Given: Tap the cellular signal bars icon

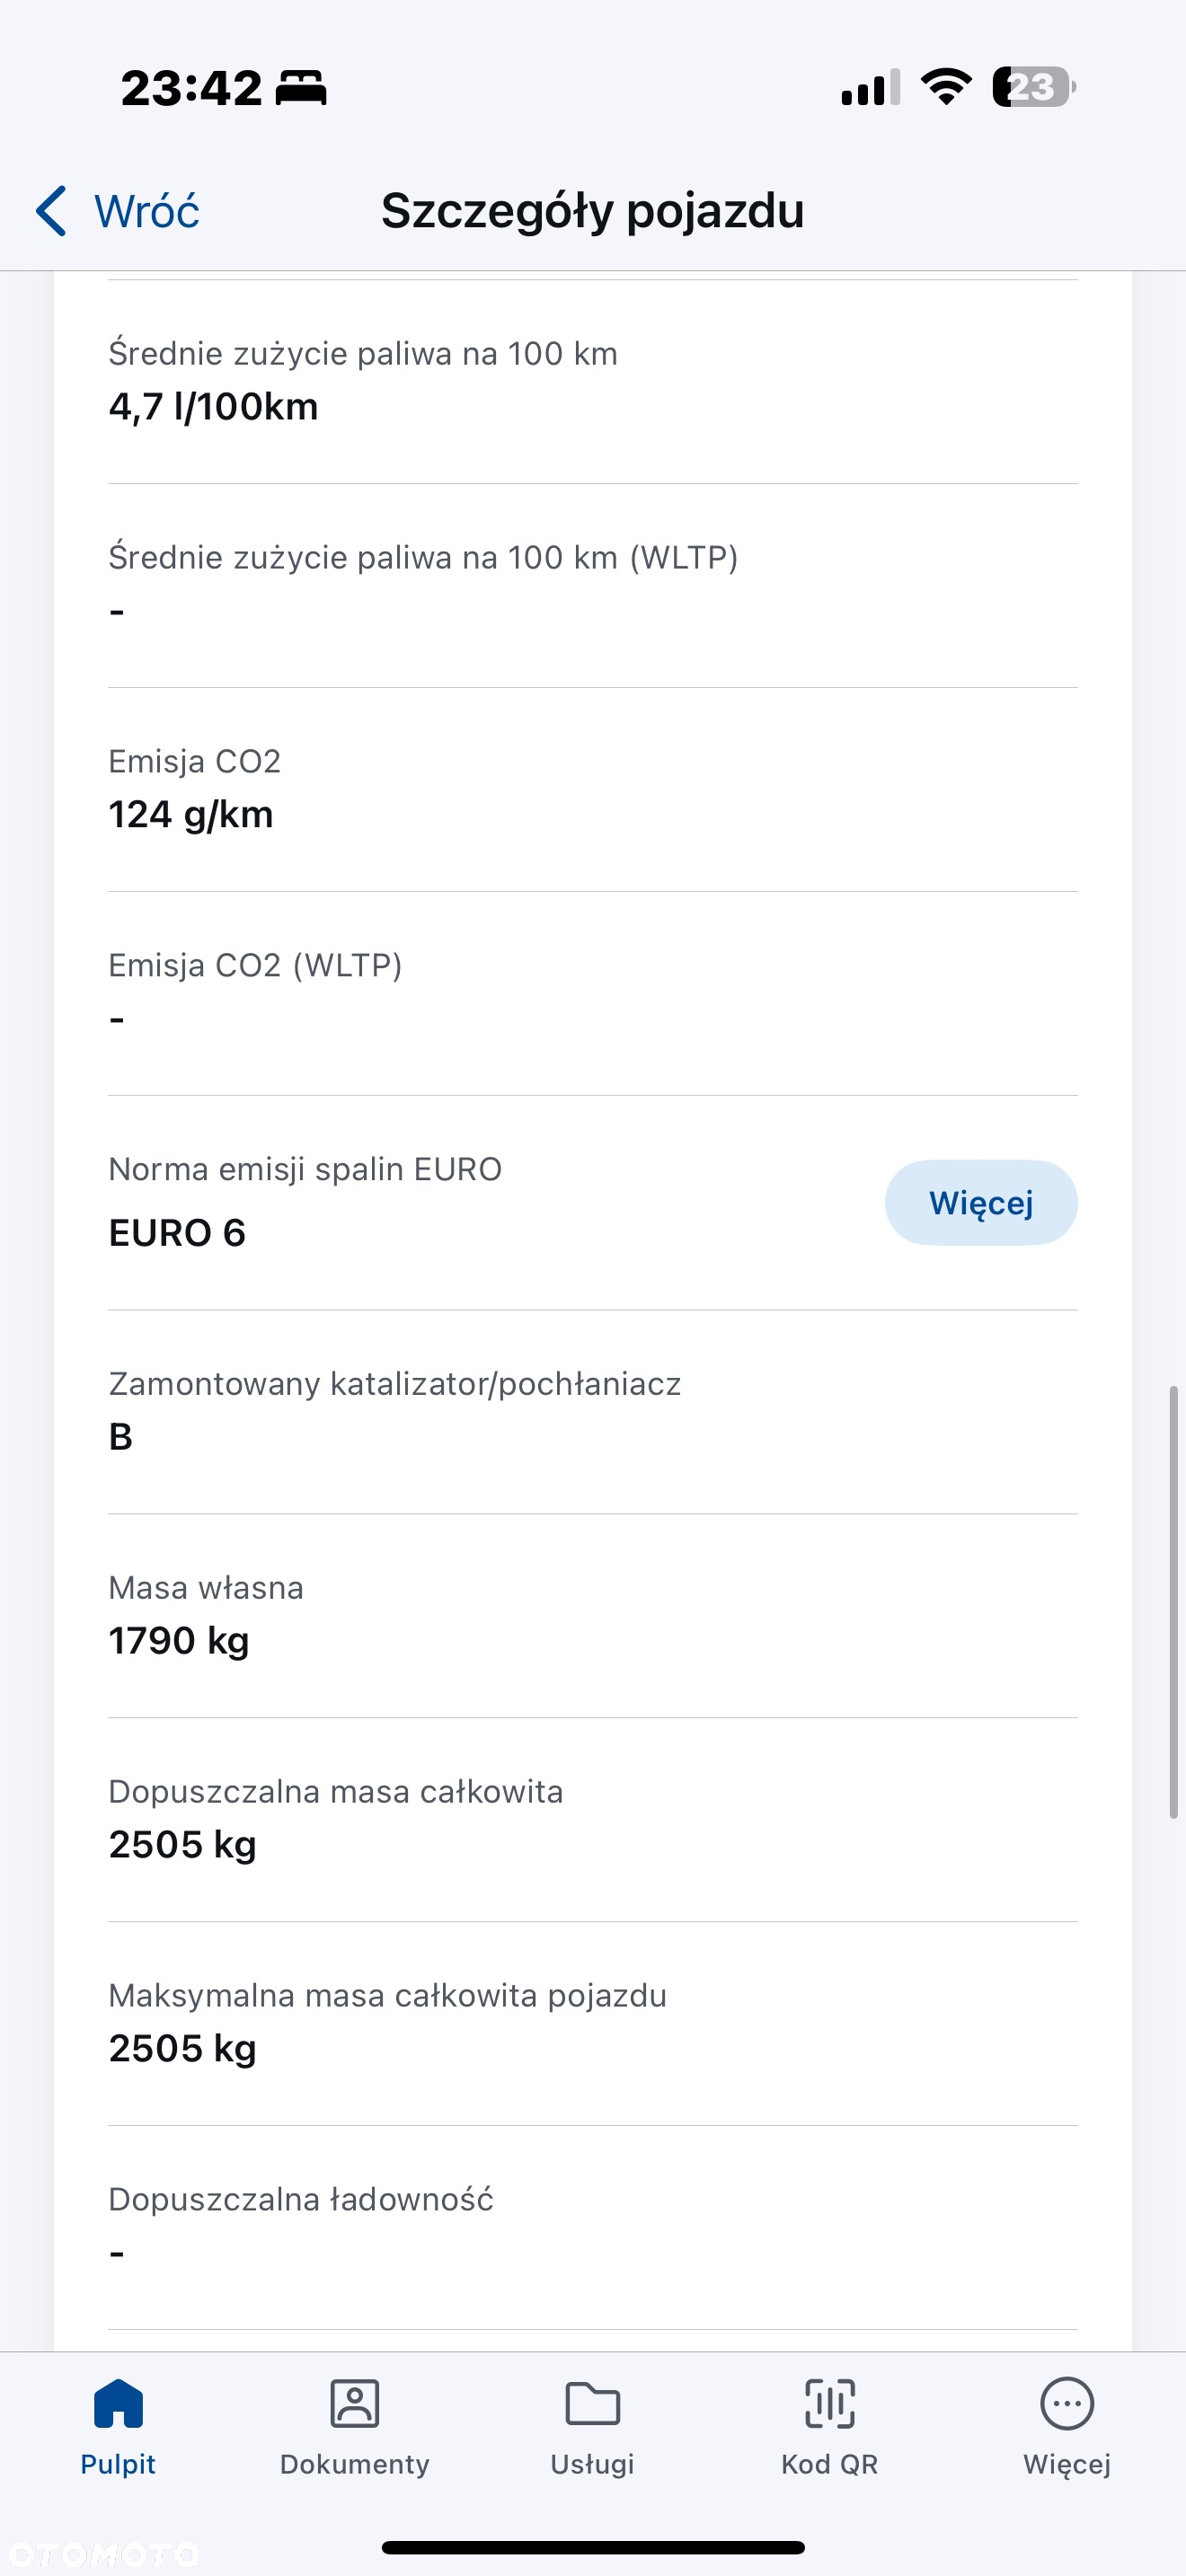Looking at the screenshot, I should 870,87.
